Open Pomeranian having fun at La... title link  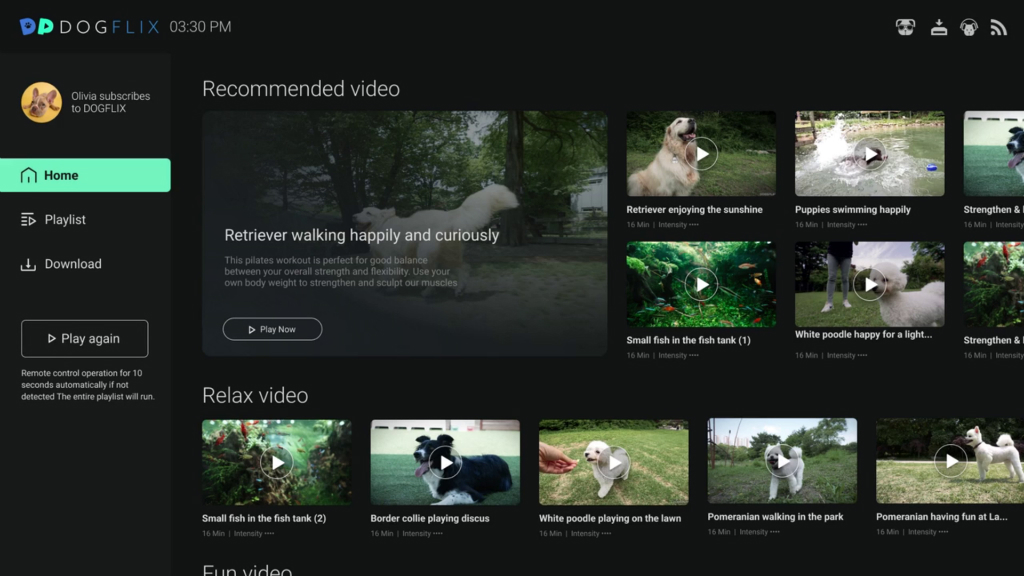click(941, 517)
